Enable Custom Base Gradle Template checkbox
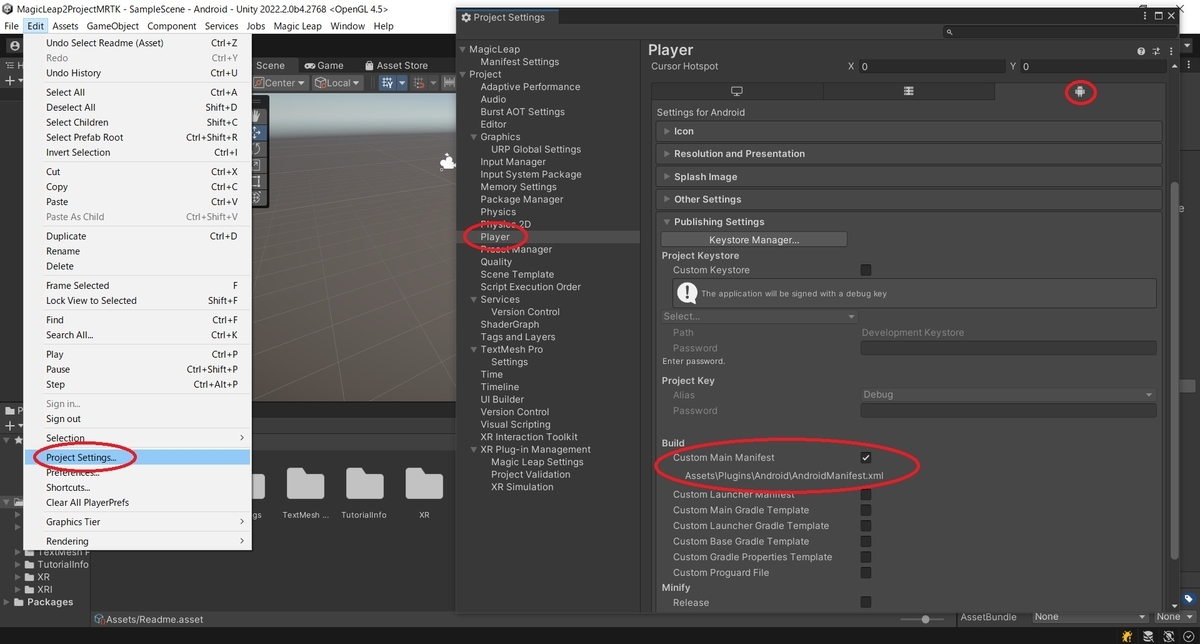Viewport: 1200px width, 644px height. (x=866, y=541)
